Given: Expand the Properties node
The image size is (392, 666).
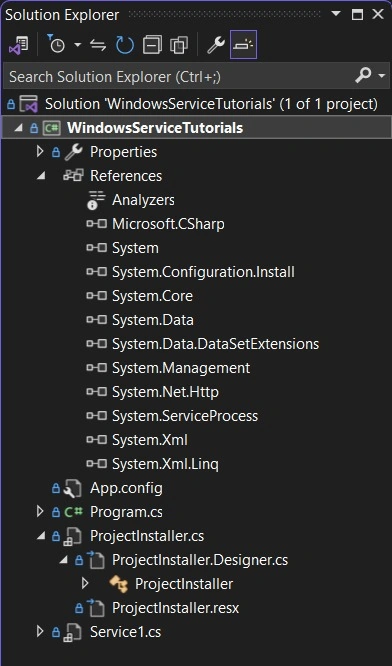Looking at the screenshot, I should tap(40, 152).
